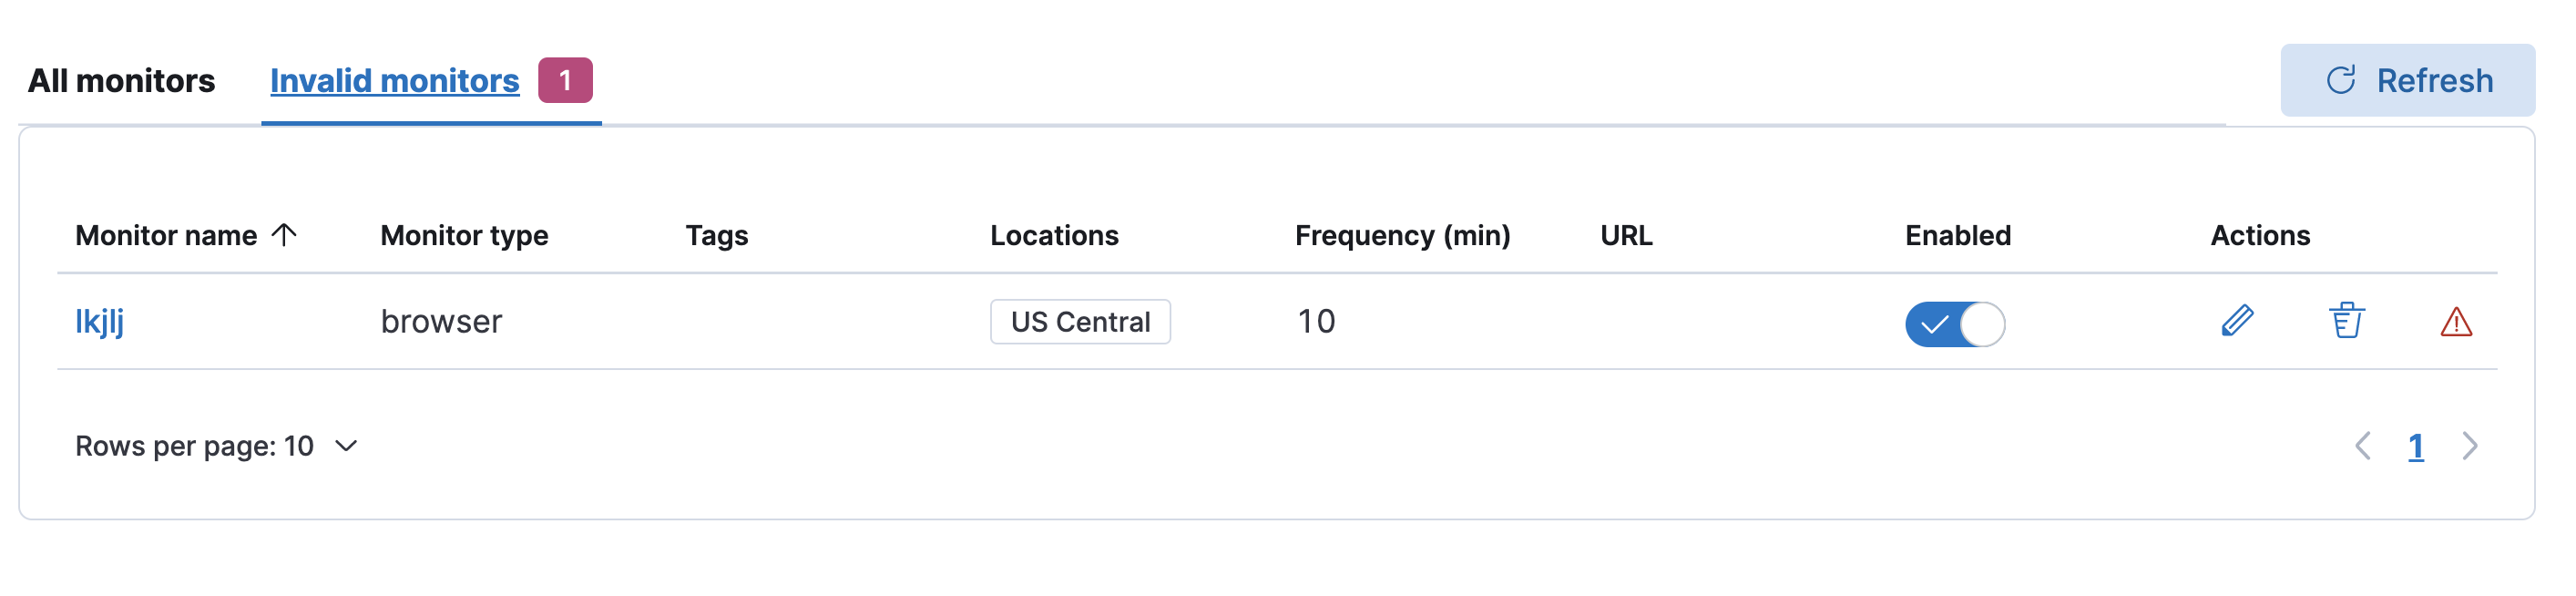Click the red warning triangle icon

pos(2456,322)
